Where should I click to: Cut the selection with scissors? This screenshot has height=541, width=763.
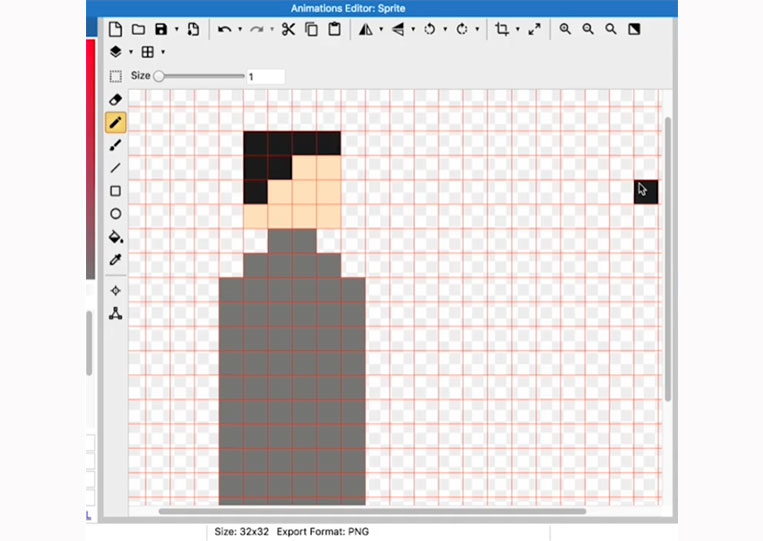(x=289, y=29)
